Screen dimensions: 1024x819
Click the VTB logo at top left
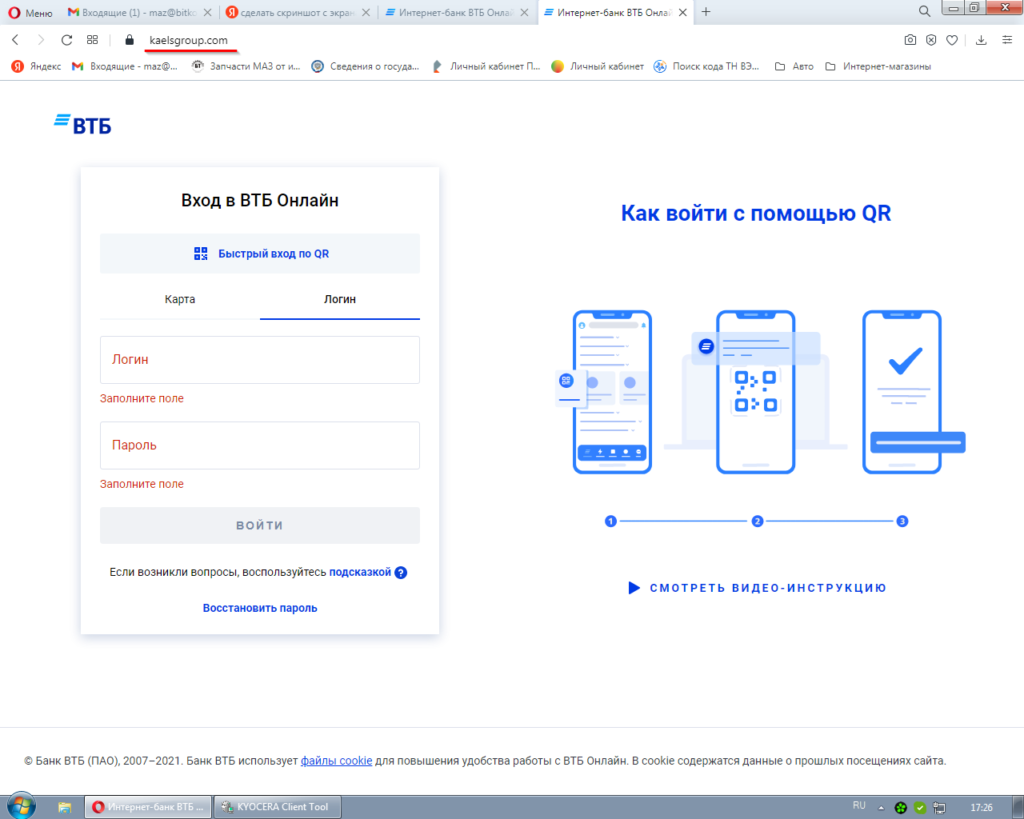83,124
